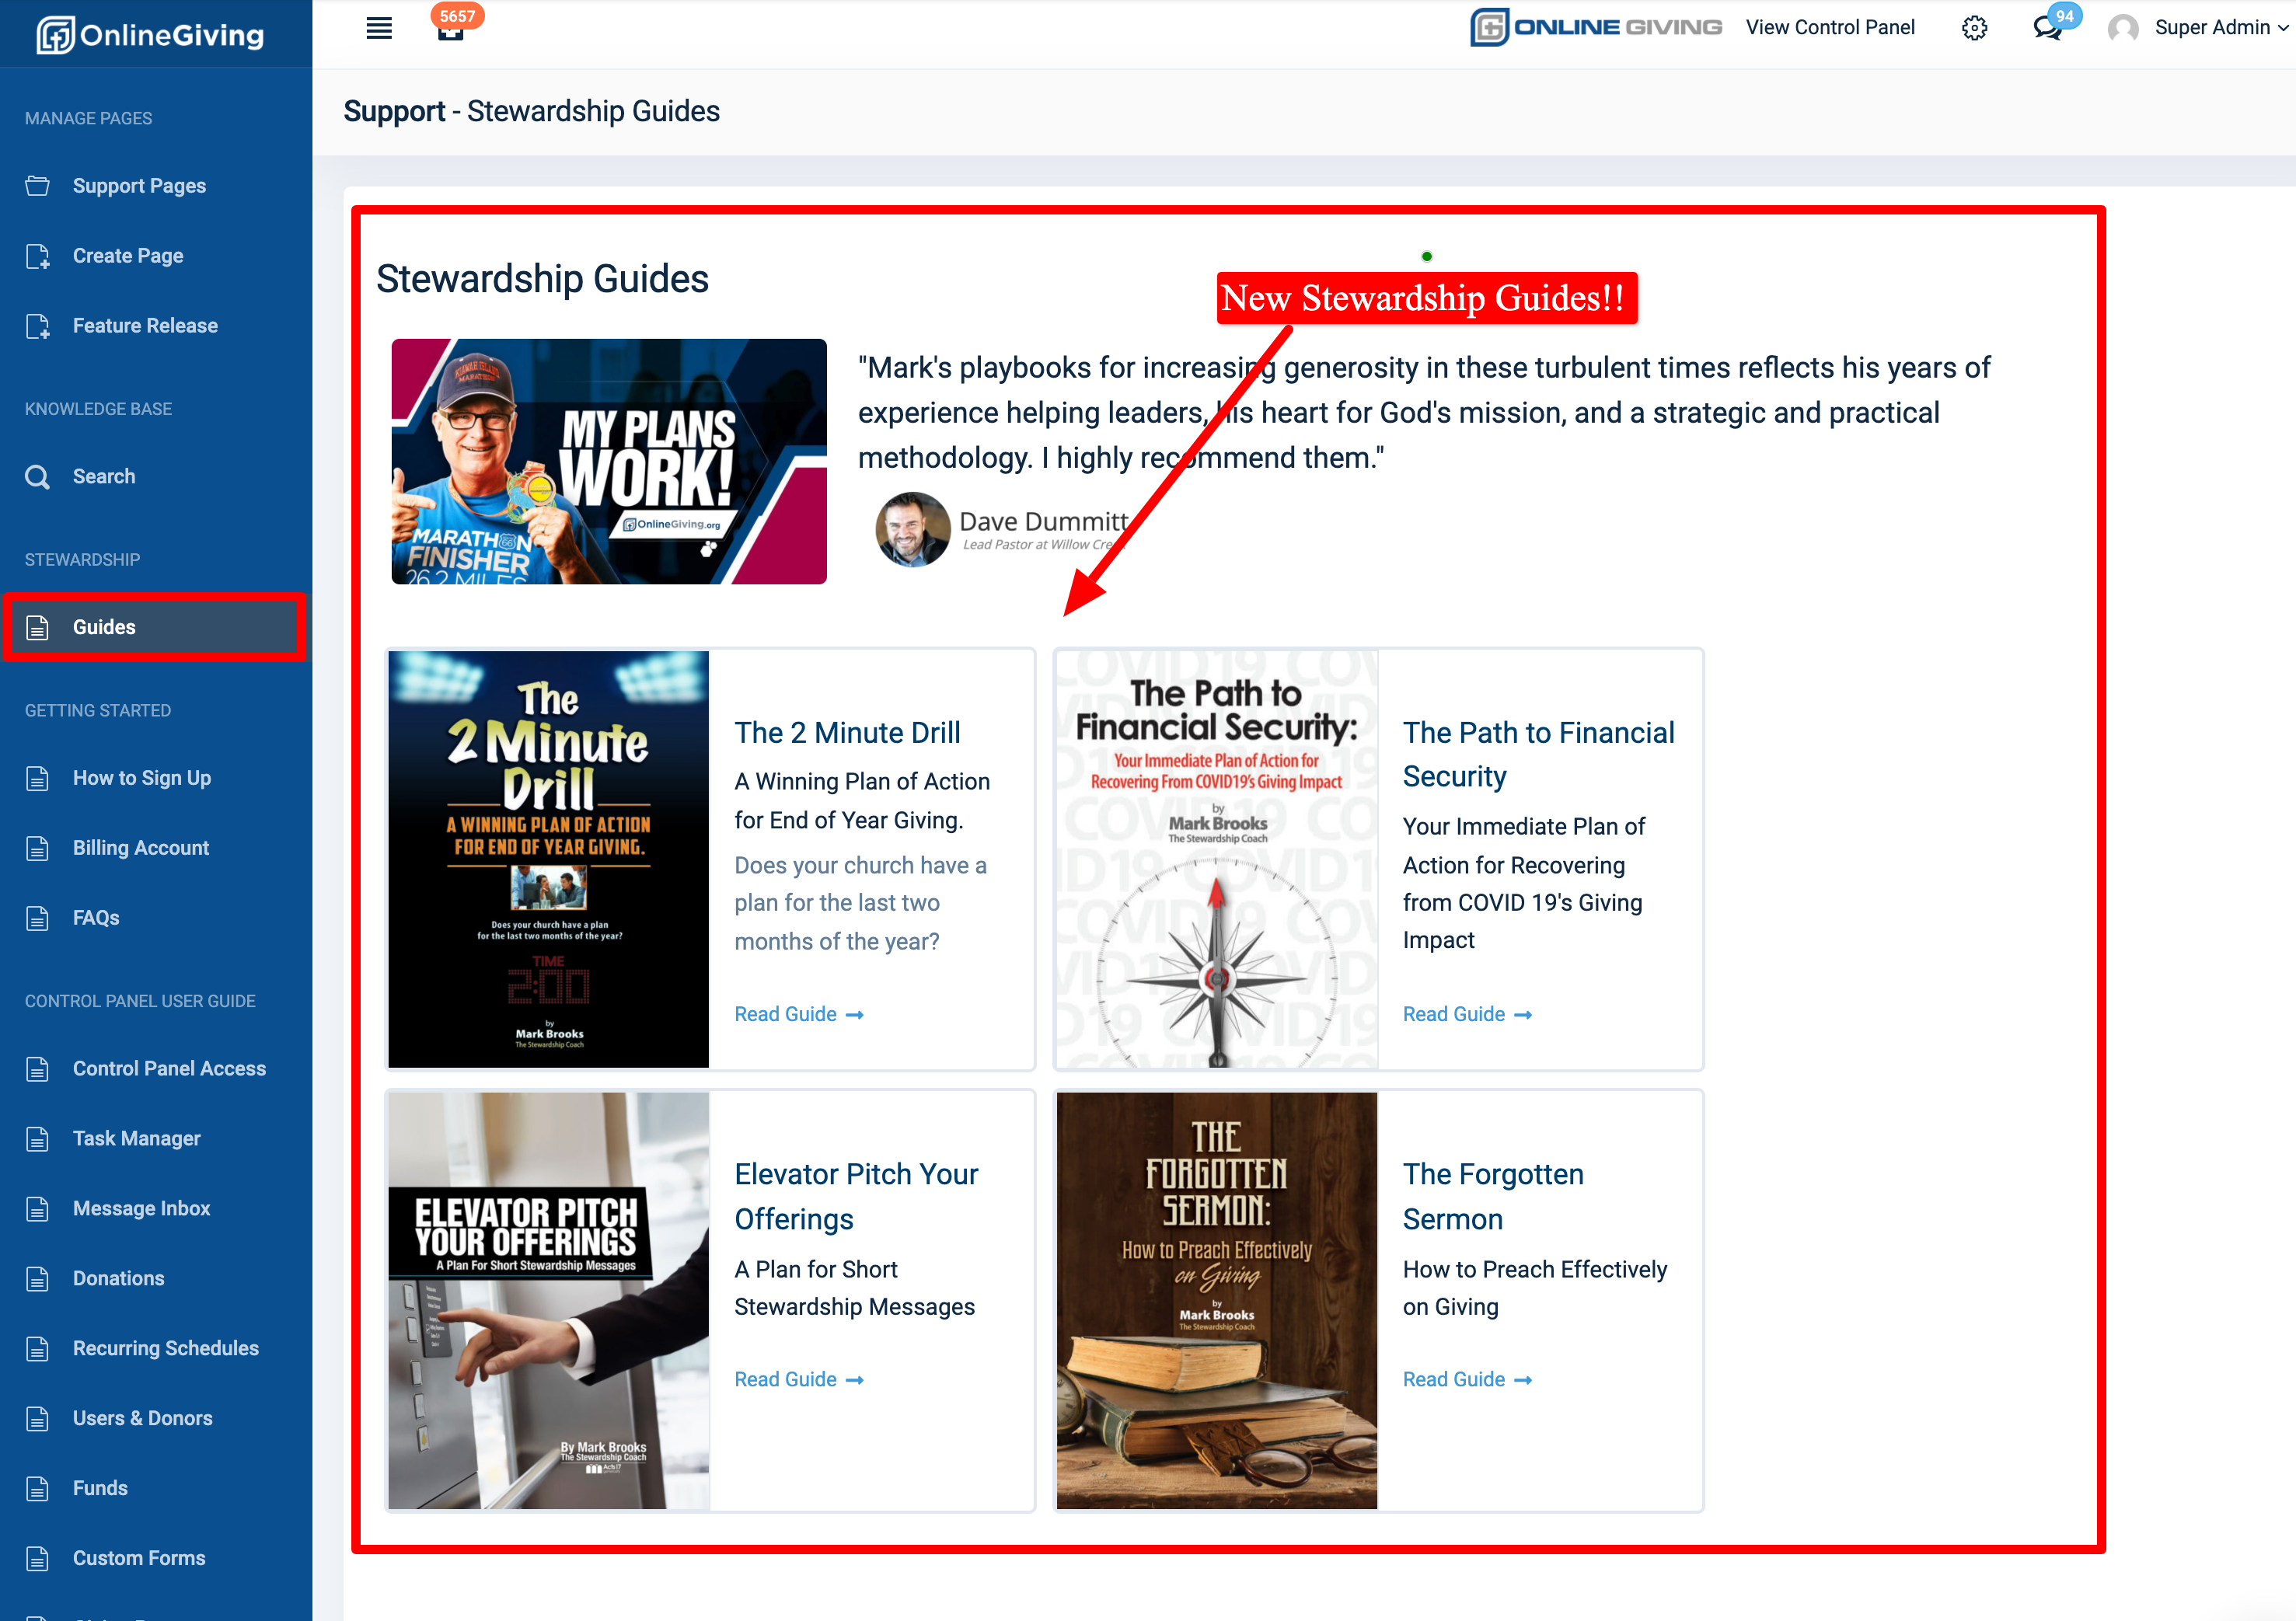Open Elevator Pitch Your Offerings title
This screenshot has height=1621, width=2296.
coord(856,1196)
